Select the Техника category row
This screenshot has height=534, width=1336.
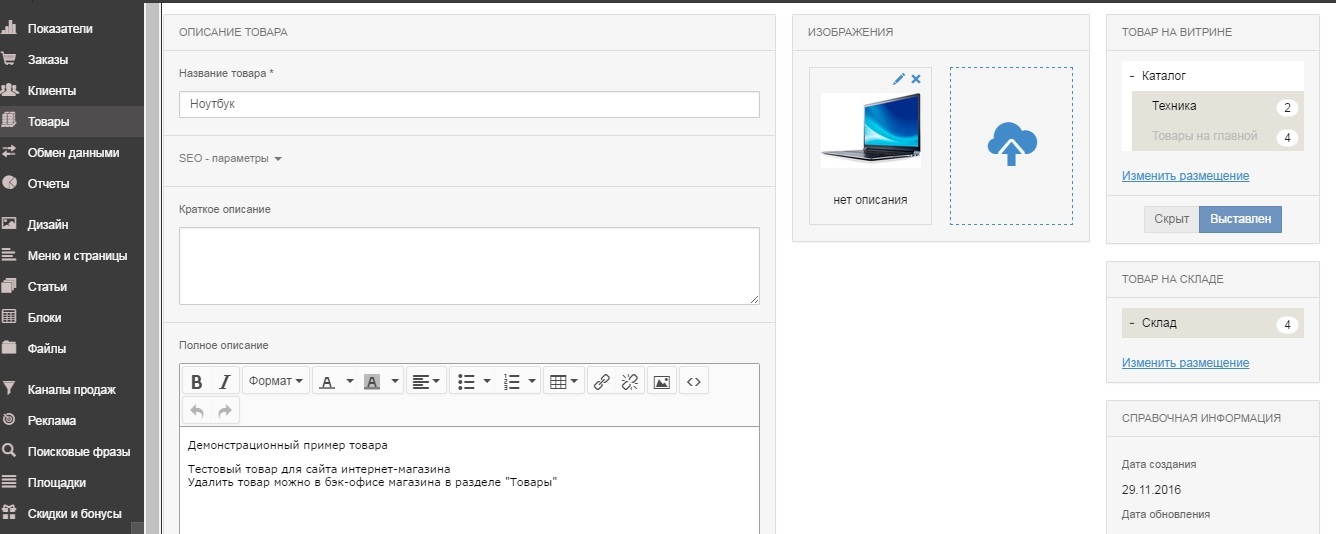[1218, 106]
